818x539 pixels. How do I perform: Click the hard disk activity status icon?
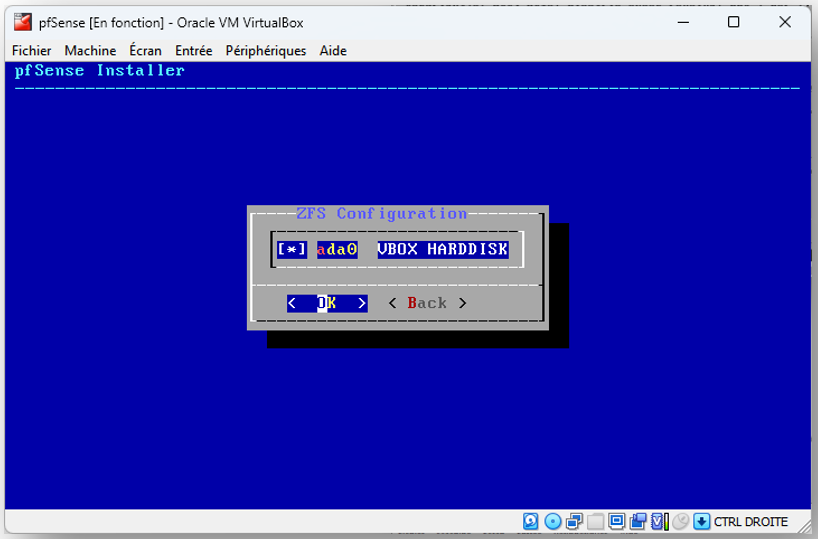click(x=531, y=521)
